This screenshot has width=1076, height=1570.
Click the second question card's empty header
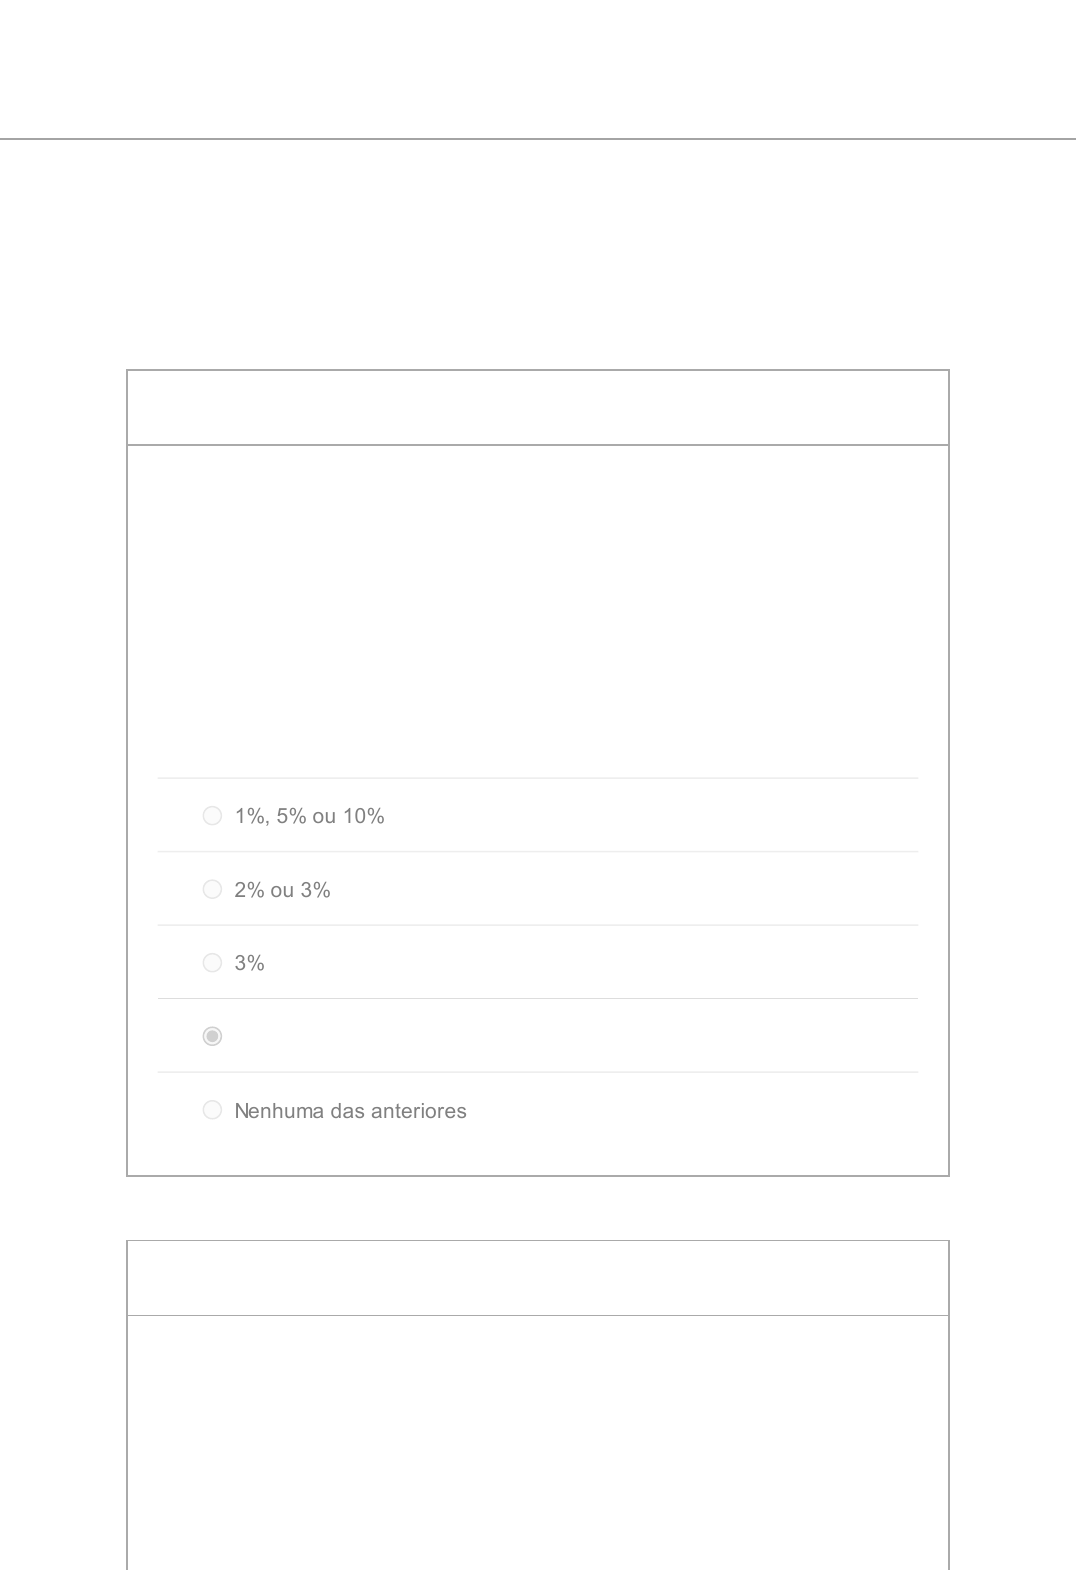[x=537, y=1278]
